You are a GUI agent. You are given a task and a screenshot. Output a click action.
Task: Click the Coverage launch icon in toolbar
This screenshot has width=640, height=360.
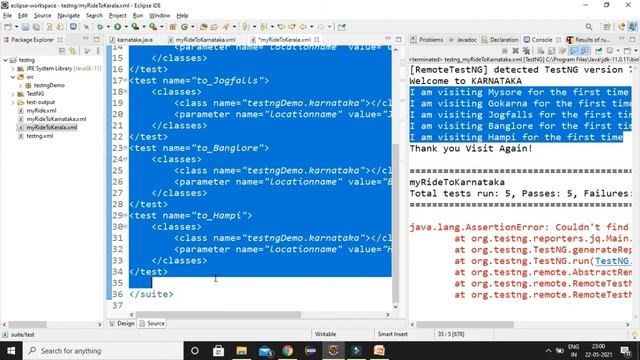click(135, 27)
